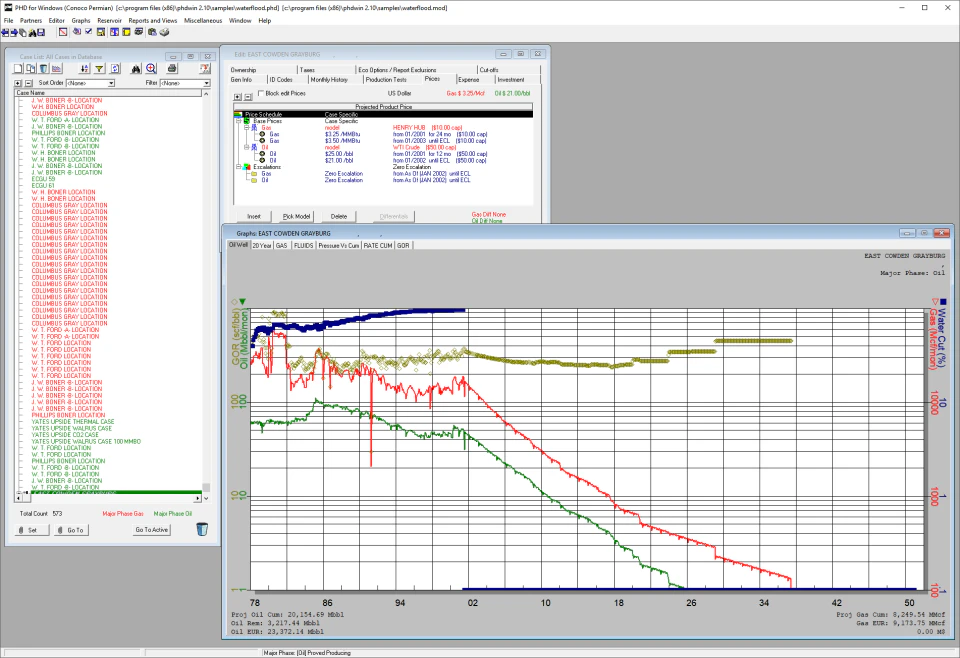This screenshot has height=658, width=960.
Task: Click the Refresh icon in Case List toolbar
Action: pos(115,68)
